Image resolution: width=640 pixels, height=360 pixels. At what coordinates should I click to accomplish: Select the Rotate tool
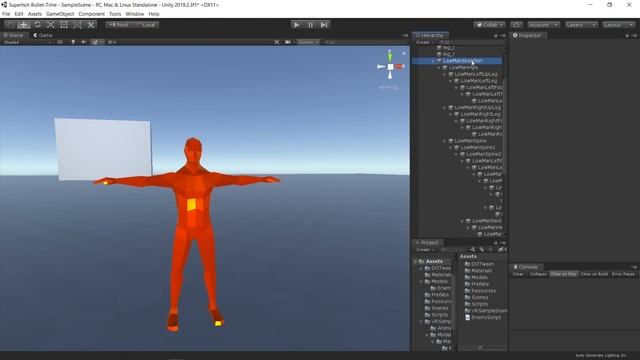pos(37,25)
